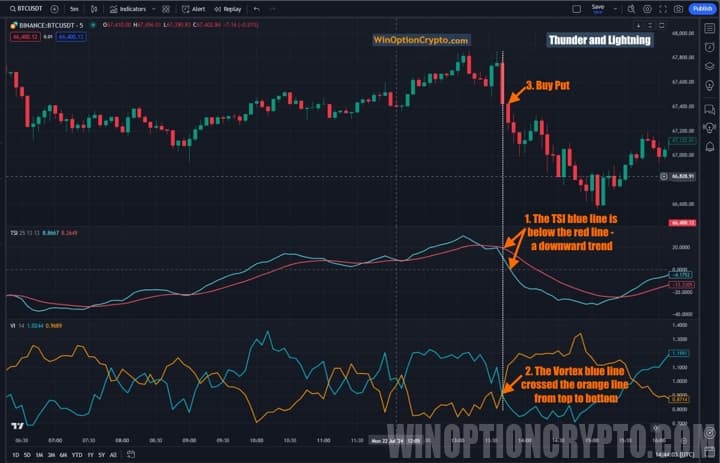Click the BTCUSDT symbol search
The image size is (720, 463).
tap(24, 8)
